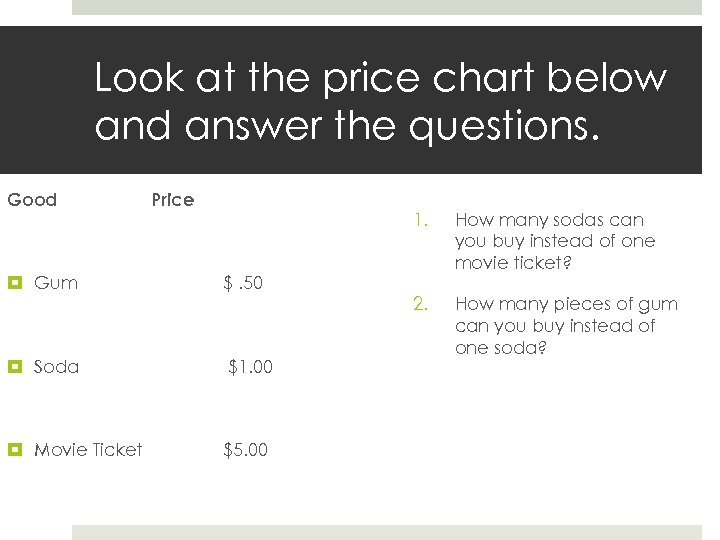Viewport: 720px width, 540px height.
Task: Select the question about sodas and movie ticket
Action: pyautogui.click(x=555, y=241)
